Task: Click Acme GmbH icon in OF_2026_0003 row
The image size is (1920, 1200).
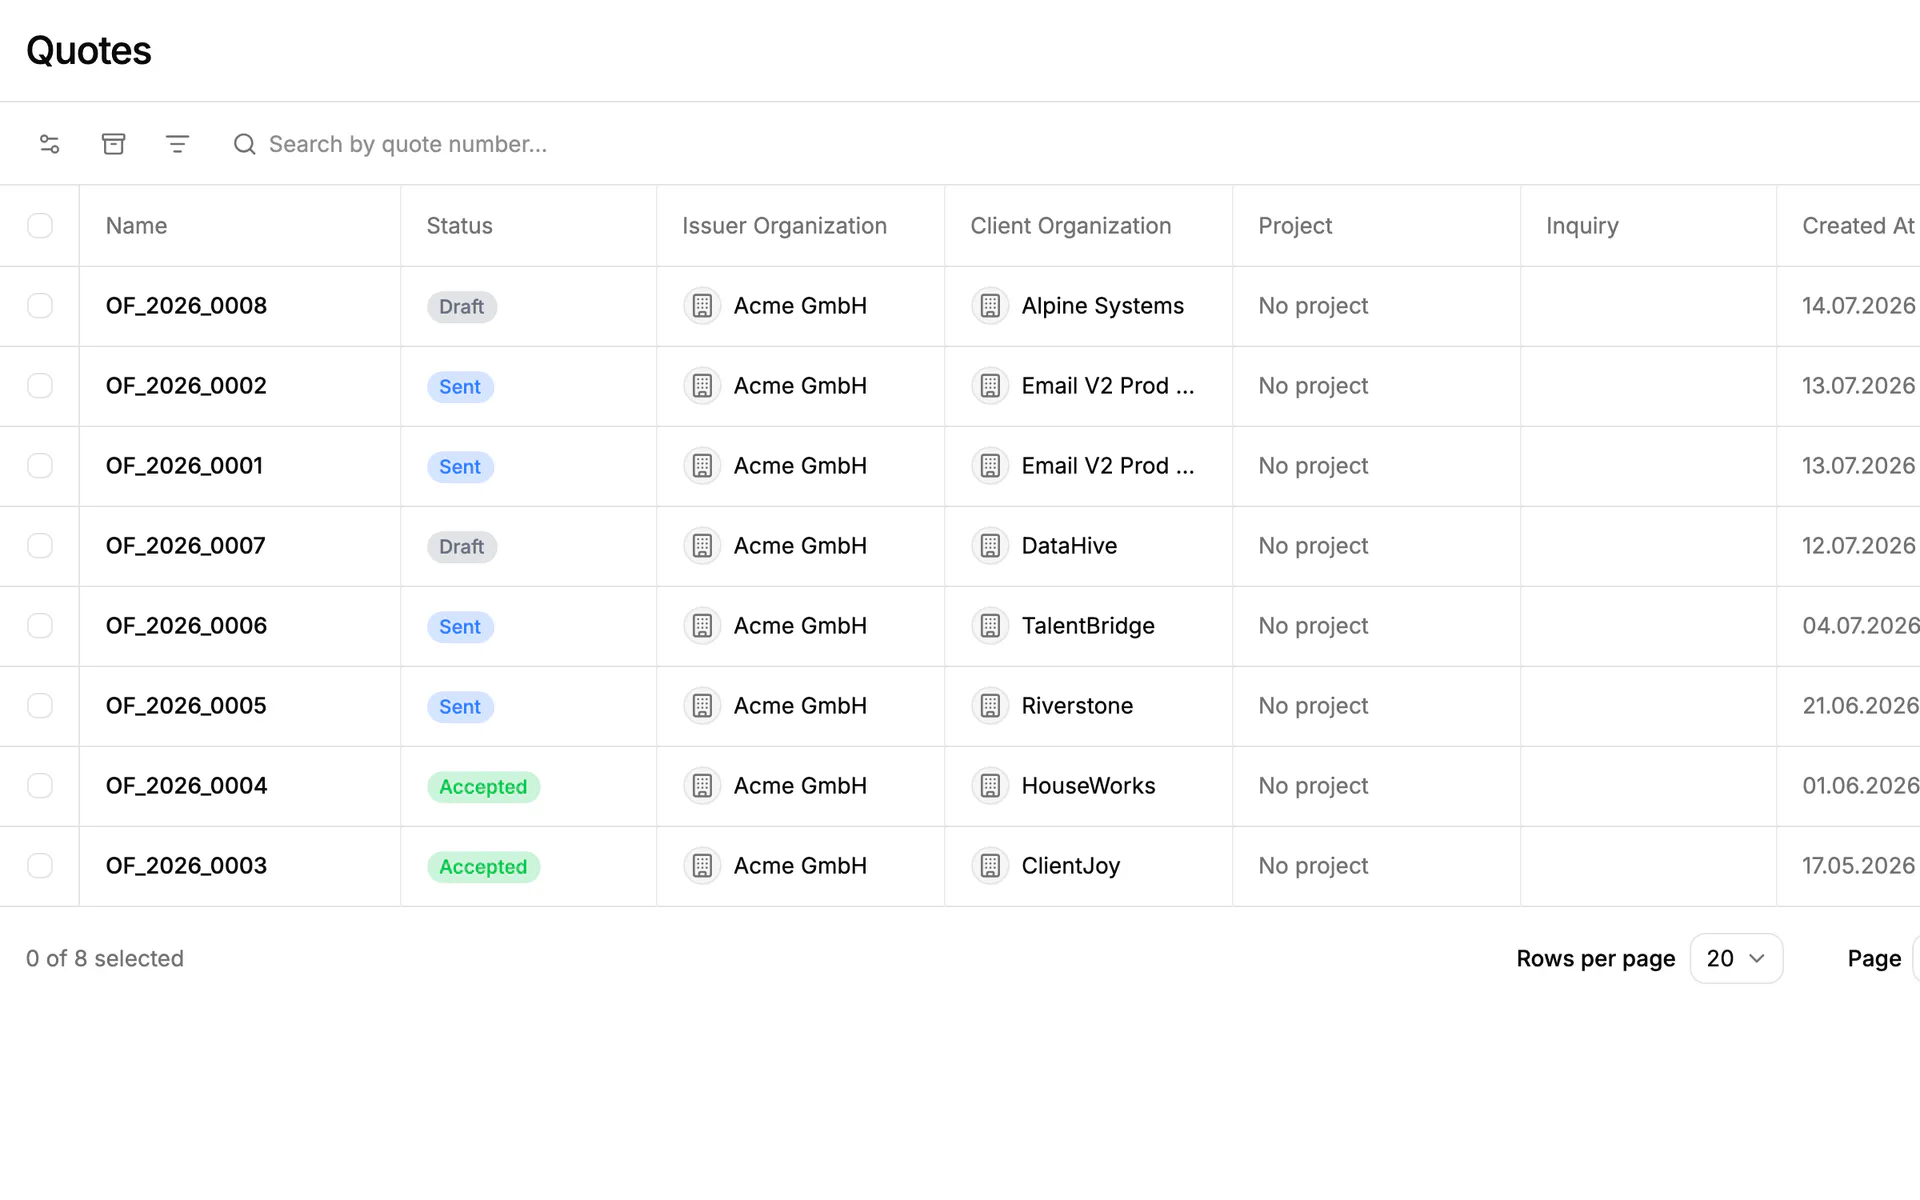Action: [x=702, y=866]
